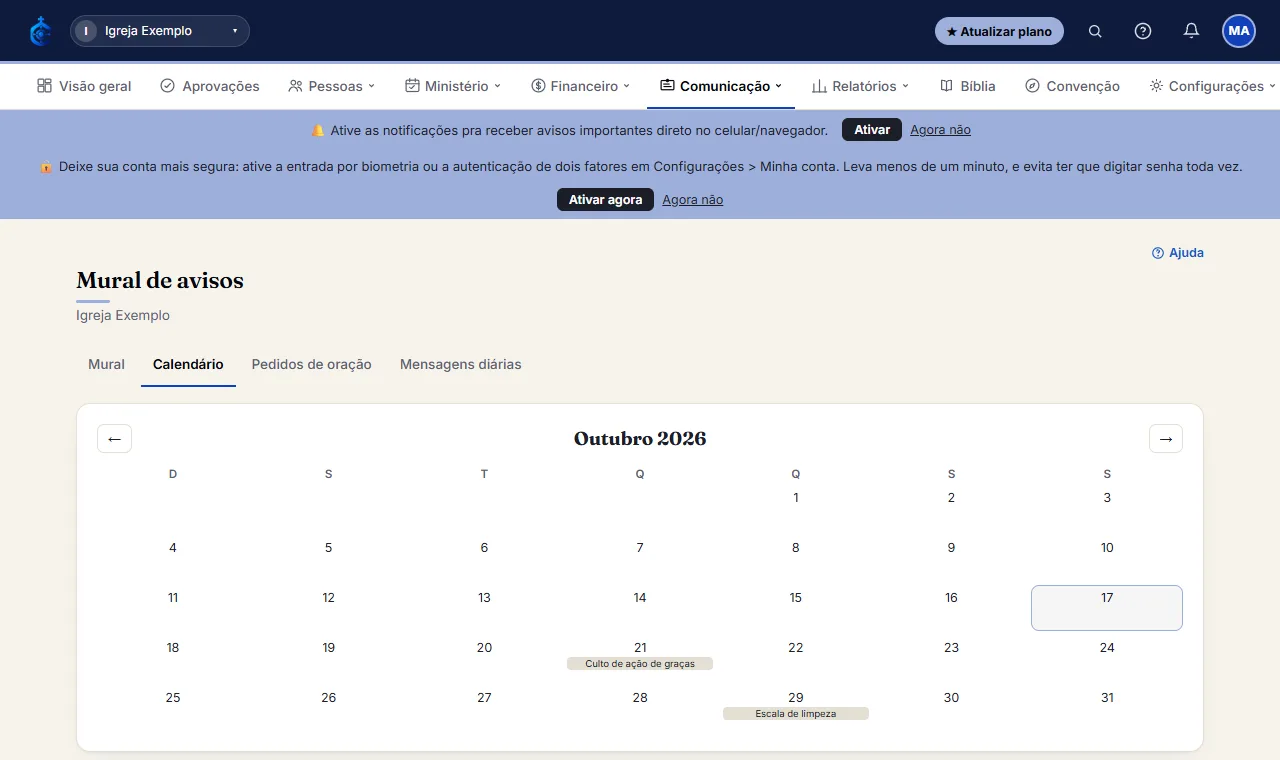Image resolution: width=1280 pixels, height=760 pixels.
Task: Click Ativar notifications button
Action: tap(872, 130)
